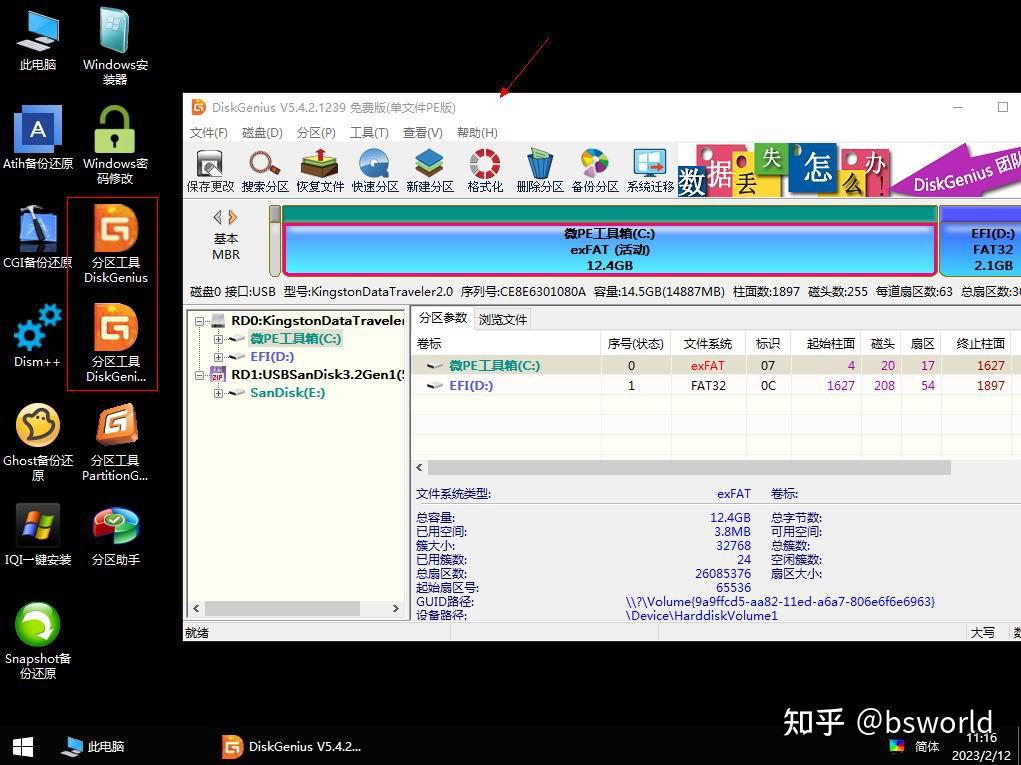Screen dimensions: 1021x765
Task: Open Ghost备份还原 desktop icon
Action: (x=38, y=443)
